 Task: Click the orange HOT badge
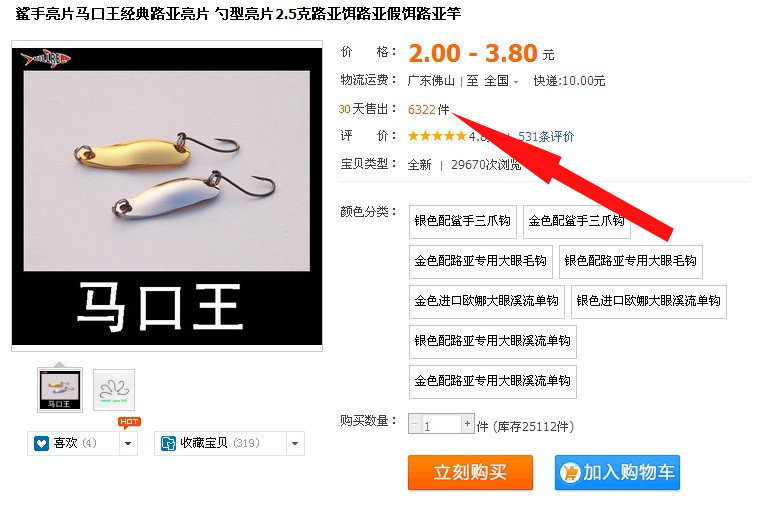click(x=129, y=422)
